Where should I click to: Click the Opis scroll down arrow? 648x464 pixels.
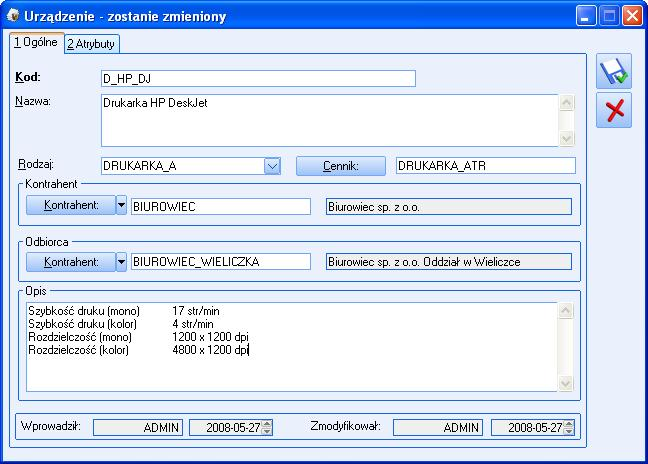[x=565, y=383]
